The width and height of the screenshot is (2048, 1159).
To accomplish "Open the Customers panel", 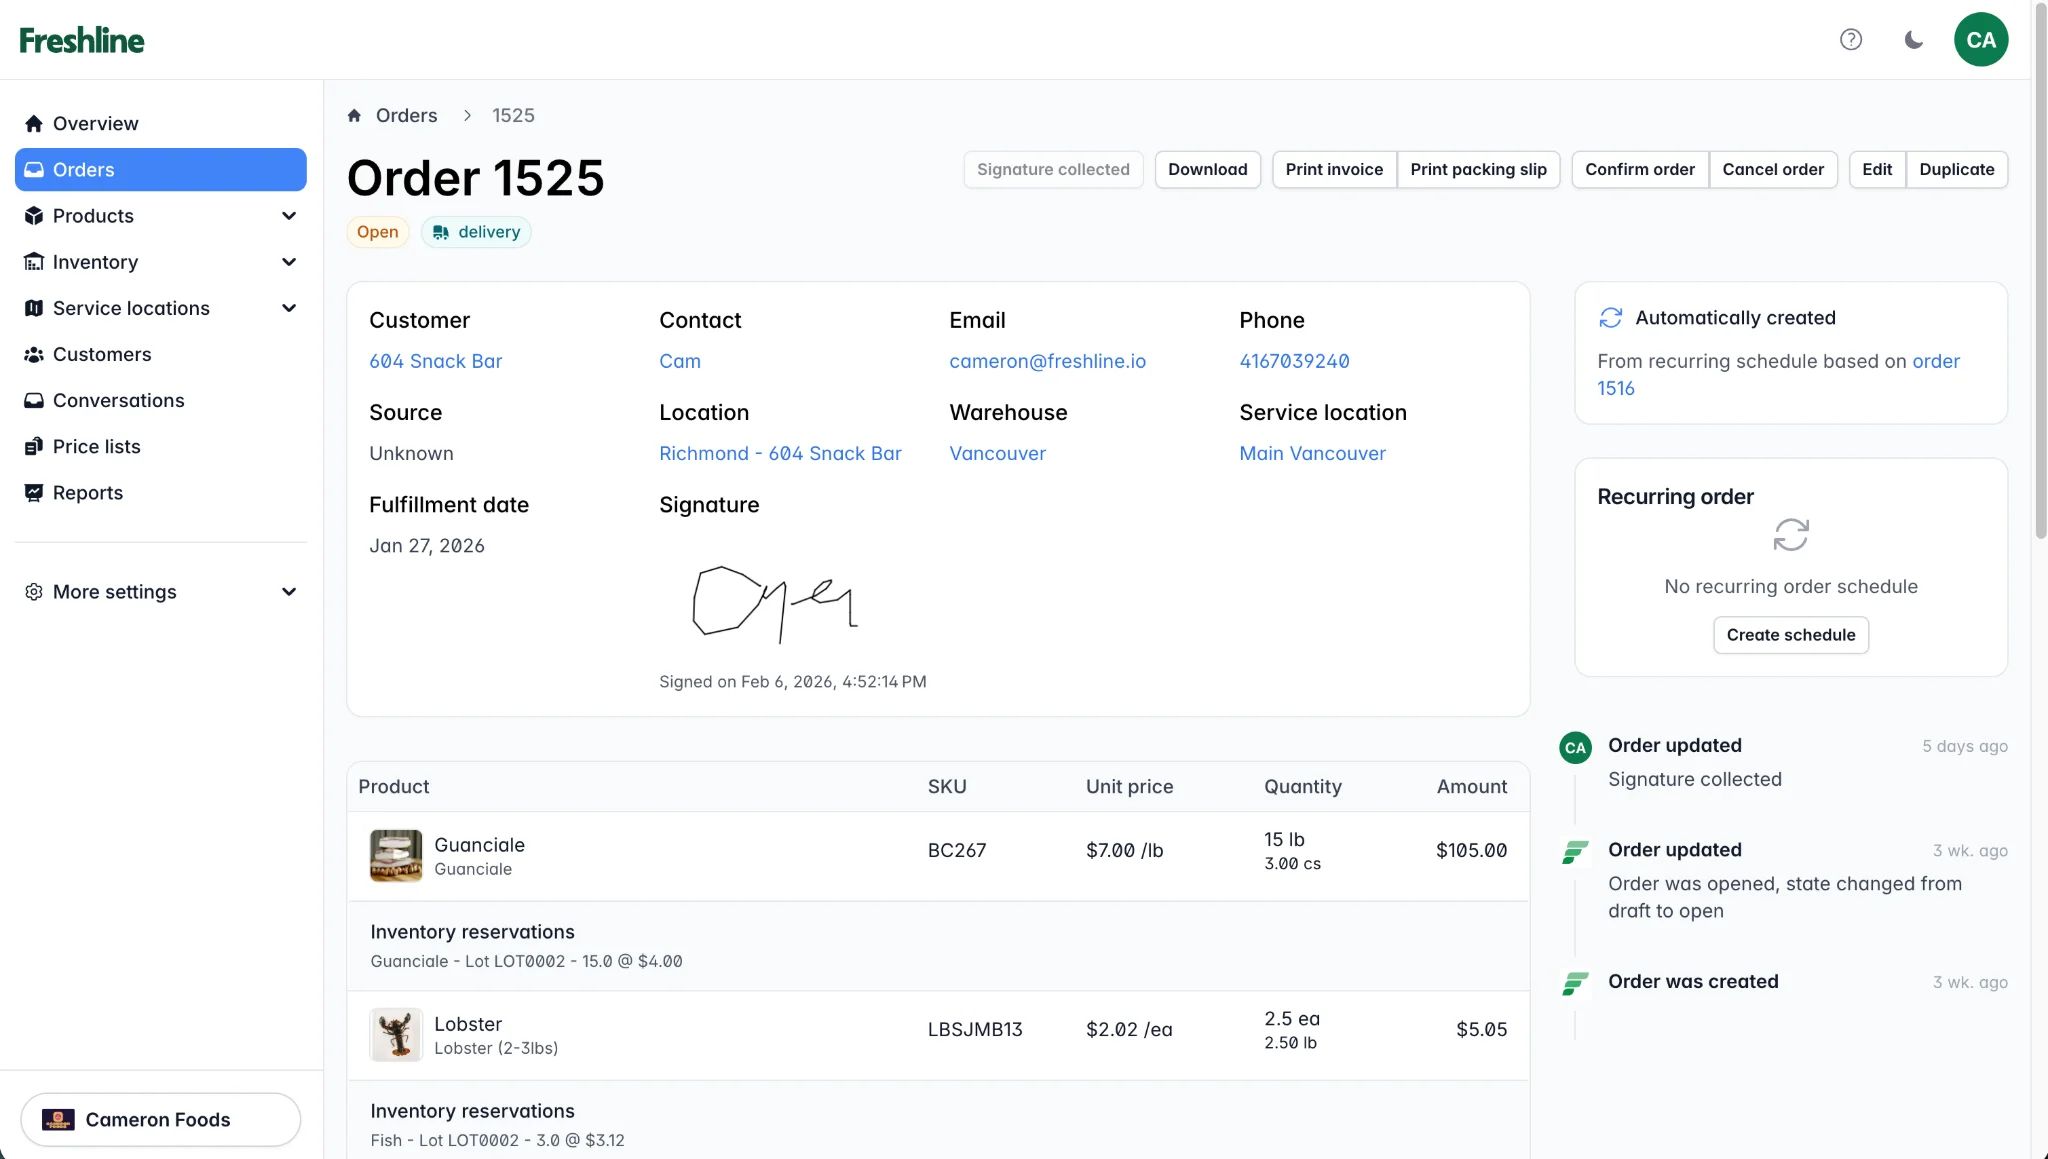I will click(x=101, y=354).
